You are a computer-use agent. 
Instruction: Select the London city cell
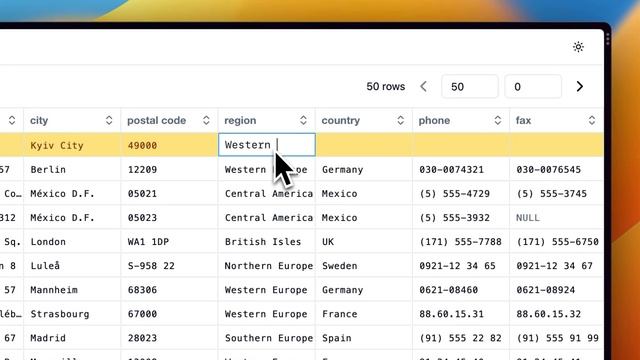coord(72,242)
